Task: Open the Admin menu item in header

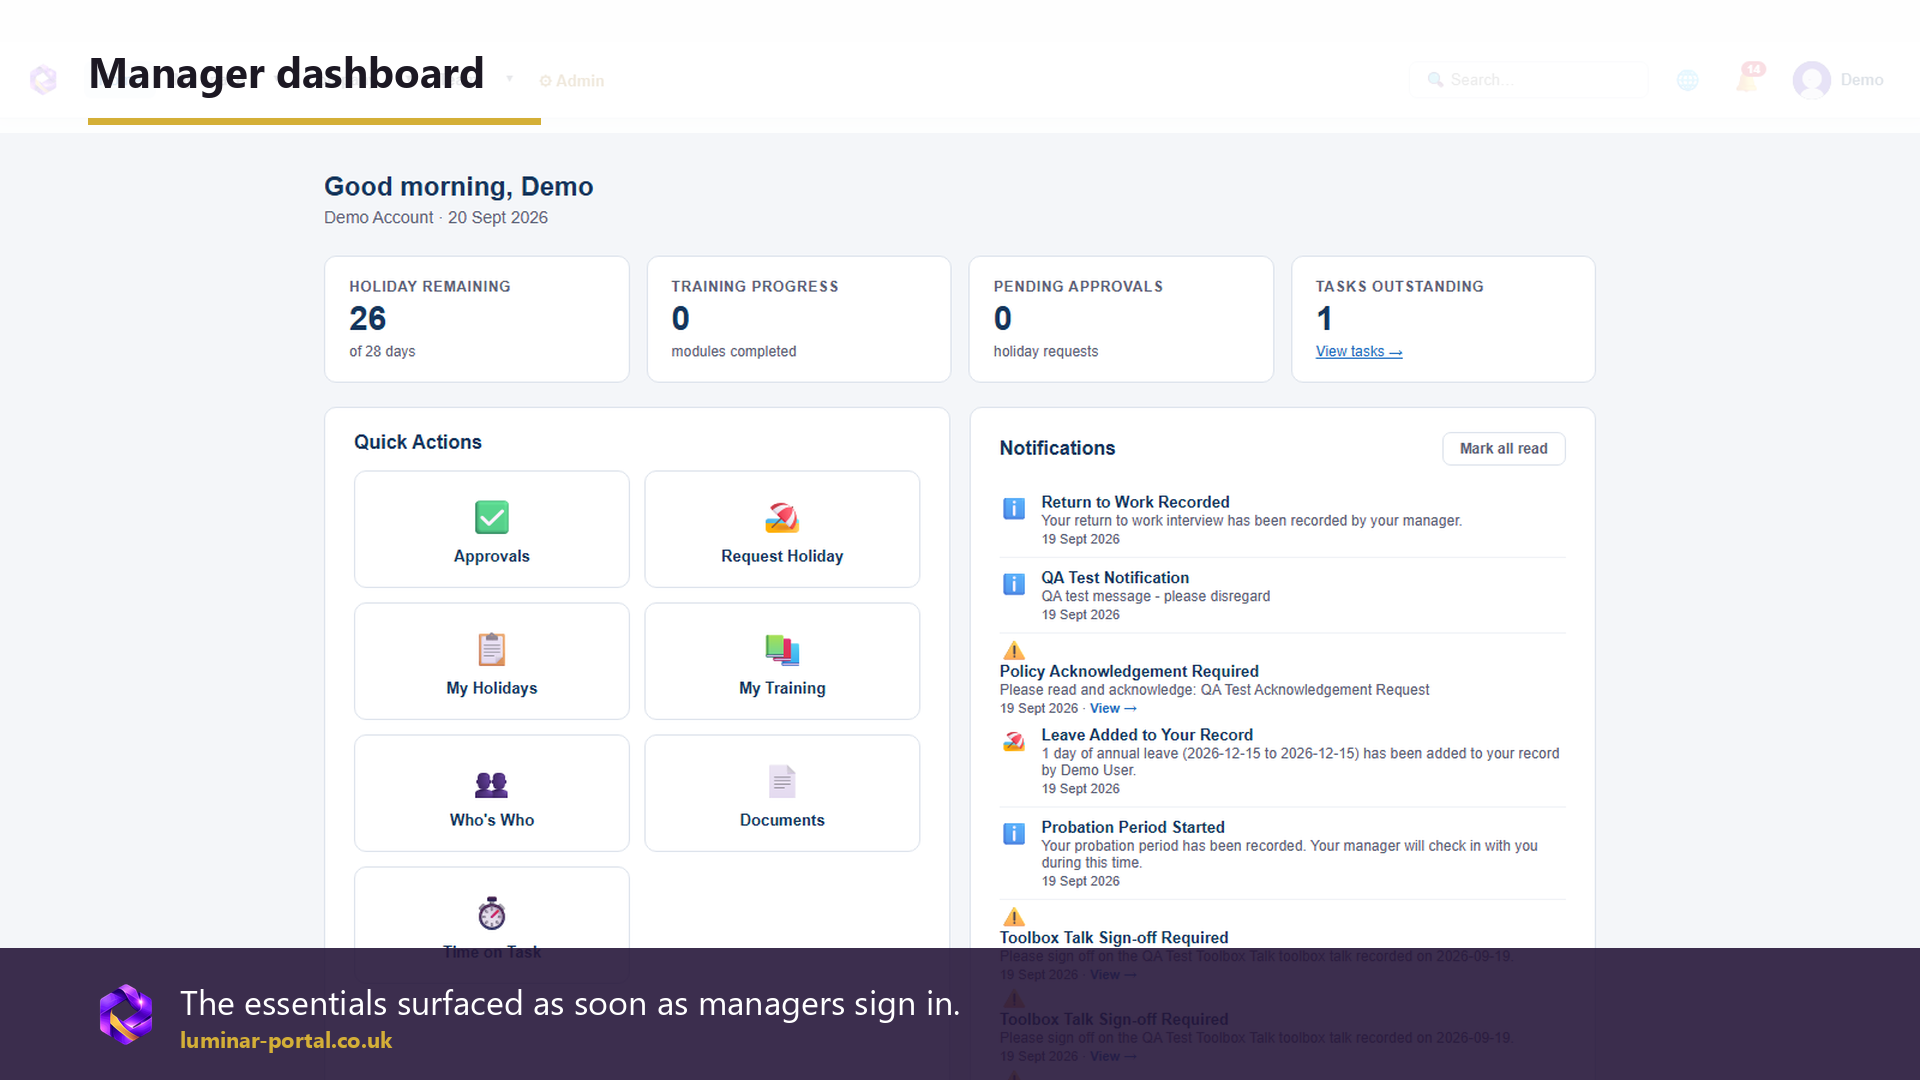Action: 572,81
